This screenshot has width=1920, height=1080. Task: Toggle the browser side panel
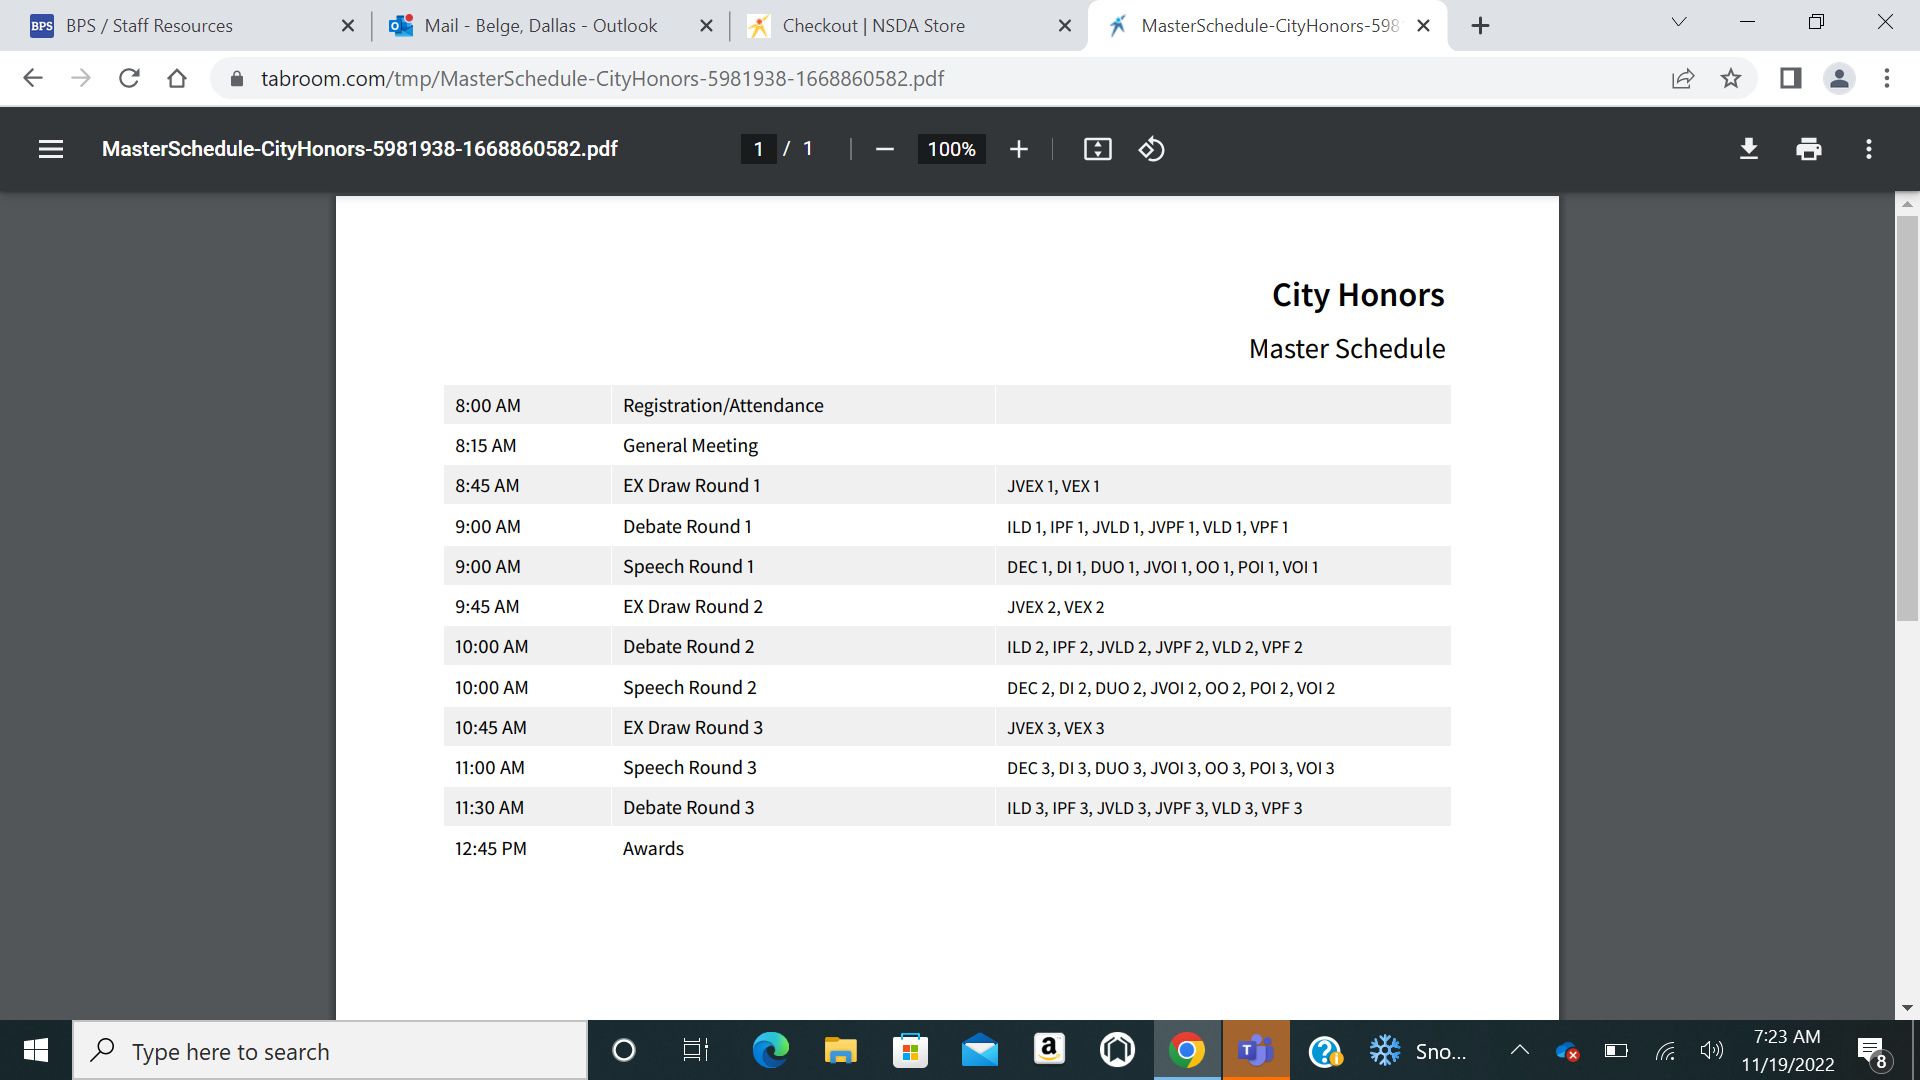(x=1790, y=78)
